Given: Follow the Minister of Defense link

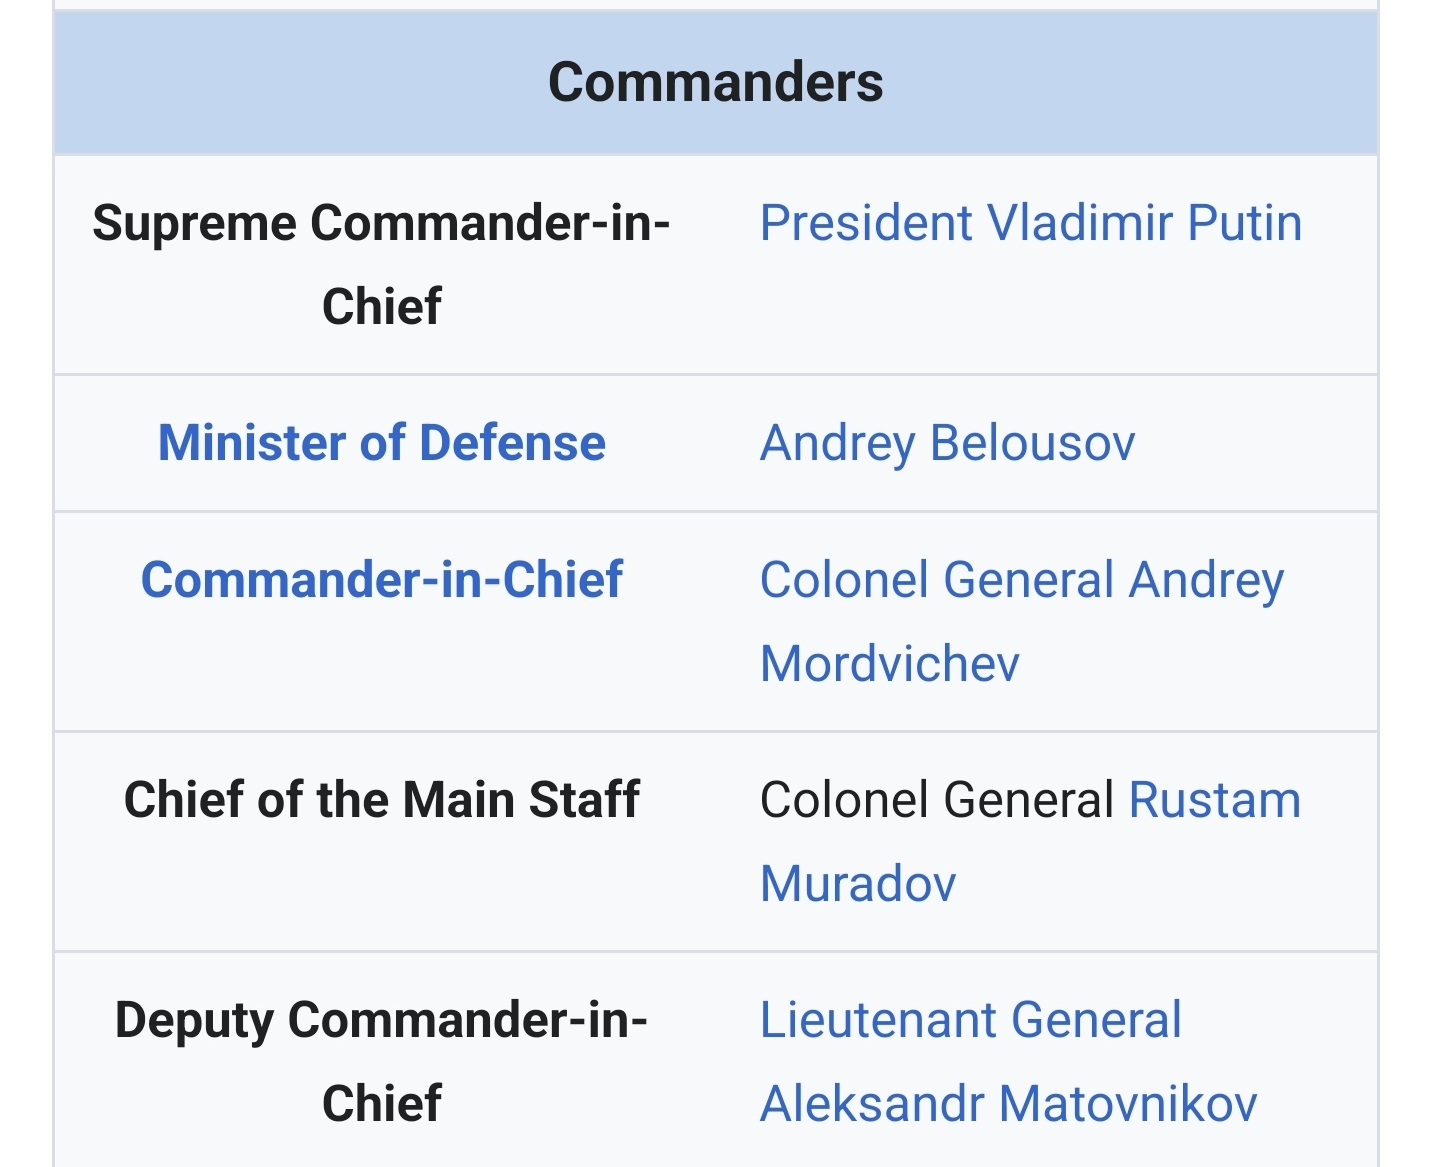Looking at the screenshot, I should coord(381,443).
